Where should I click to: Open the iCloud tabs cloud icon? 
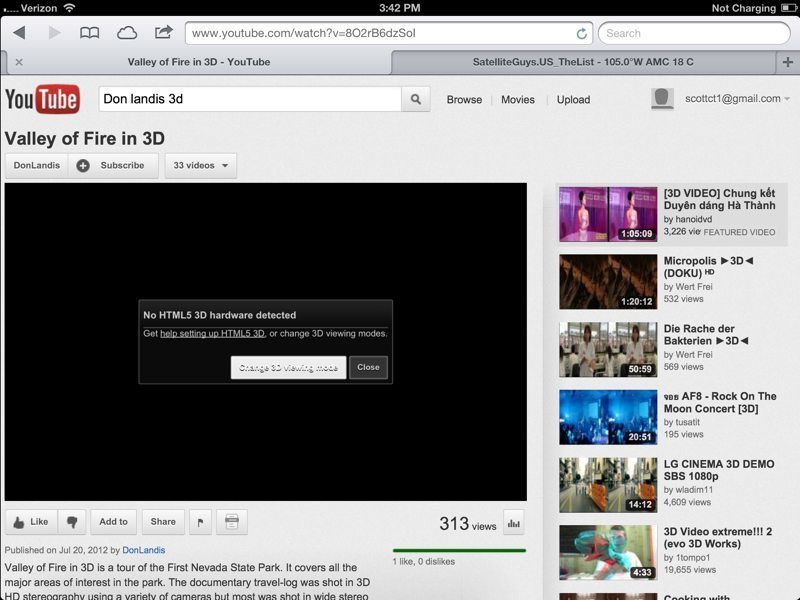click(127, 33)
